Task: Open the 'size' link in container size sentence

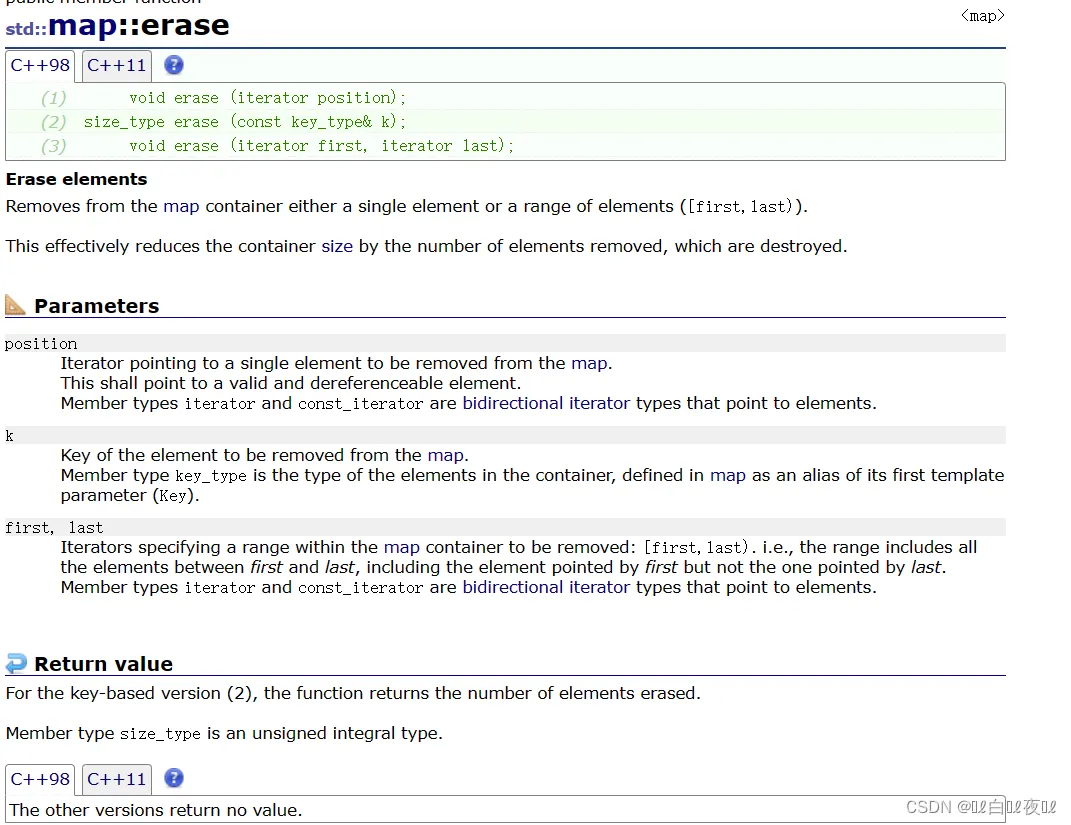Action: [x=337, y=246]
